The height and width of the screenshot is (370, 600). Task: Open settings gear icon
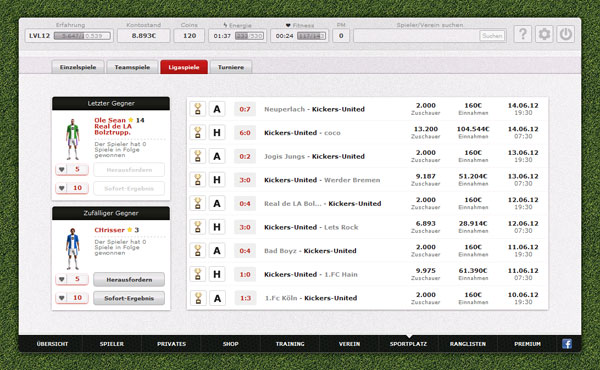click(544, 34)
